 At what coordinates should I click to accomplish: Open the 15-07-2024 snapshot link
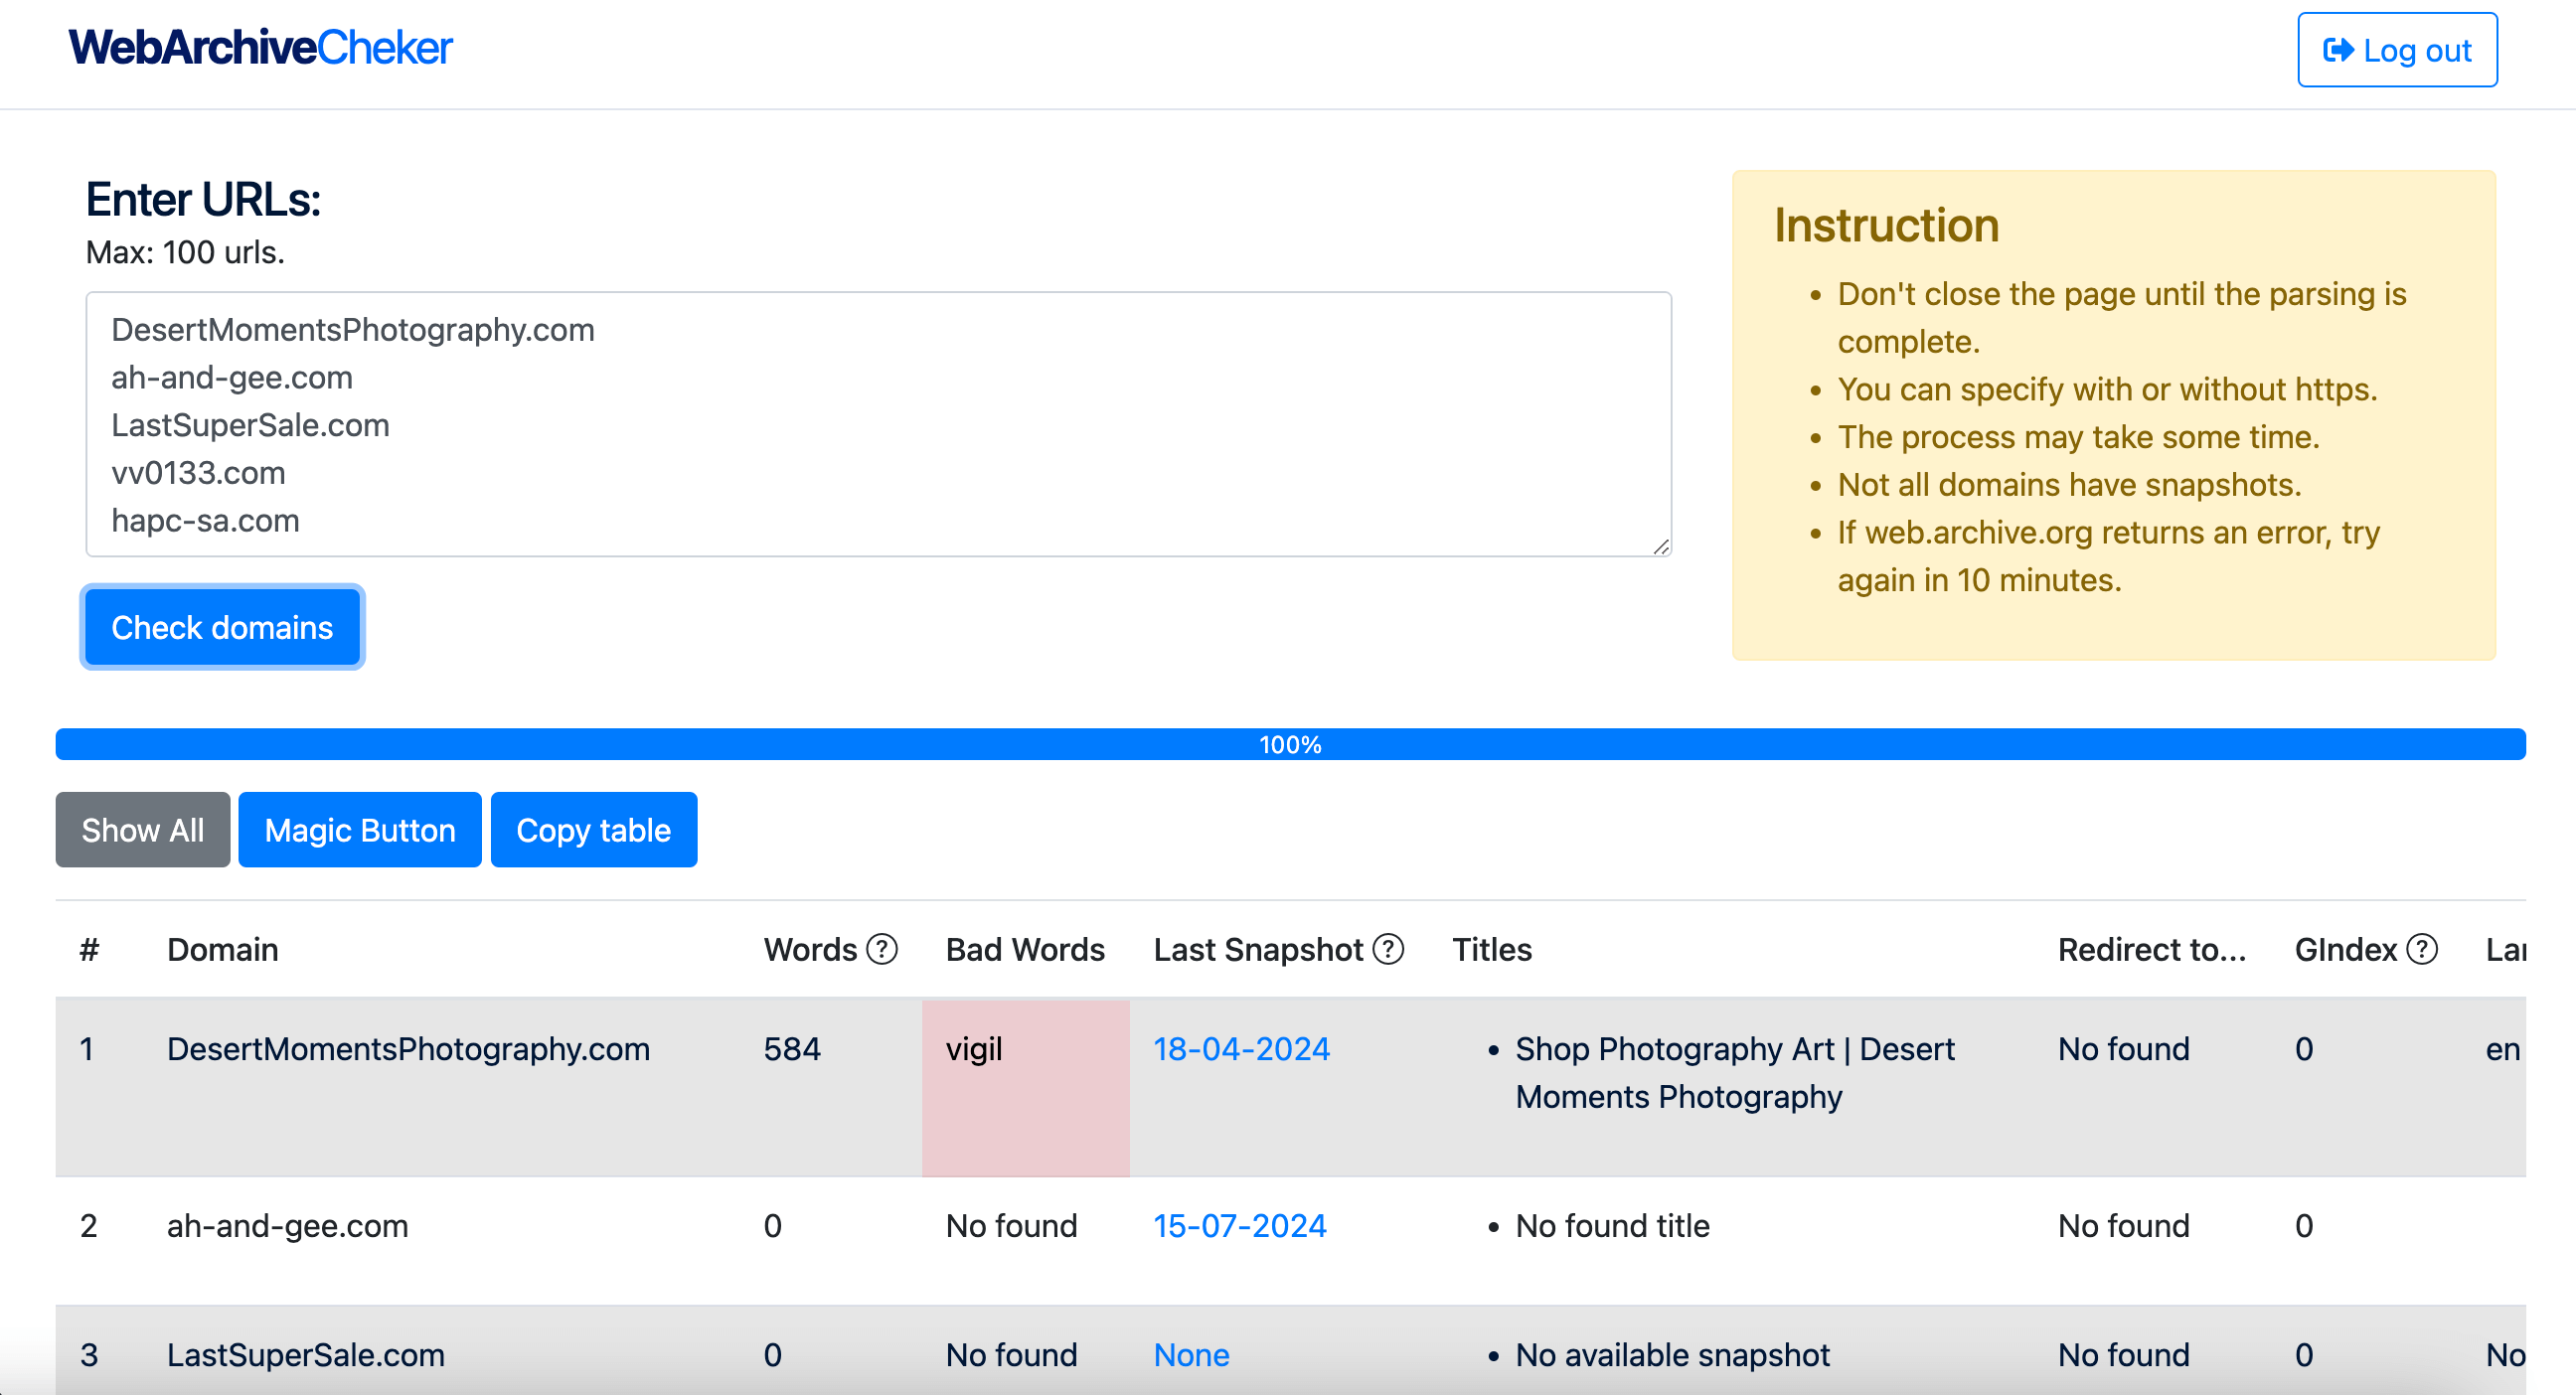(1239, 1226)
